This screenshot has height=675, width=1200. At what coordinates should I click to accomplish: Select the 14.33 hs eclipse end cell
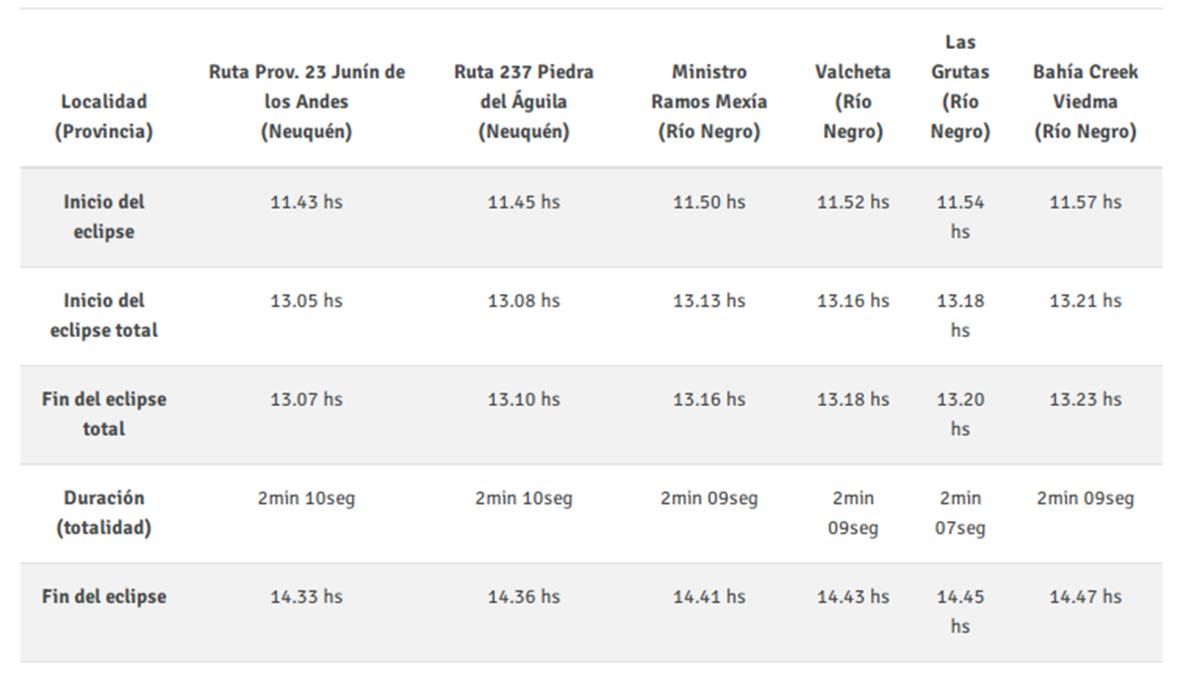point(306,597)
